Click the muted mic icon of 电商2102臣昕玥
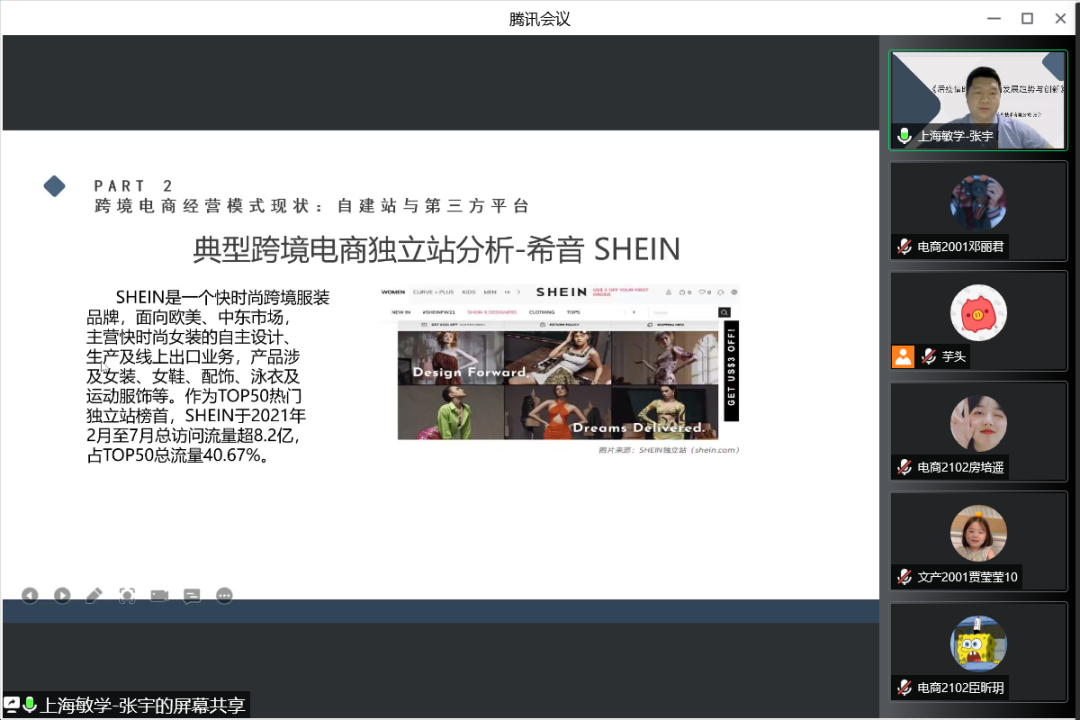The width and height of the screenshot is (1080, 720). 904,687
